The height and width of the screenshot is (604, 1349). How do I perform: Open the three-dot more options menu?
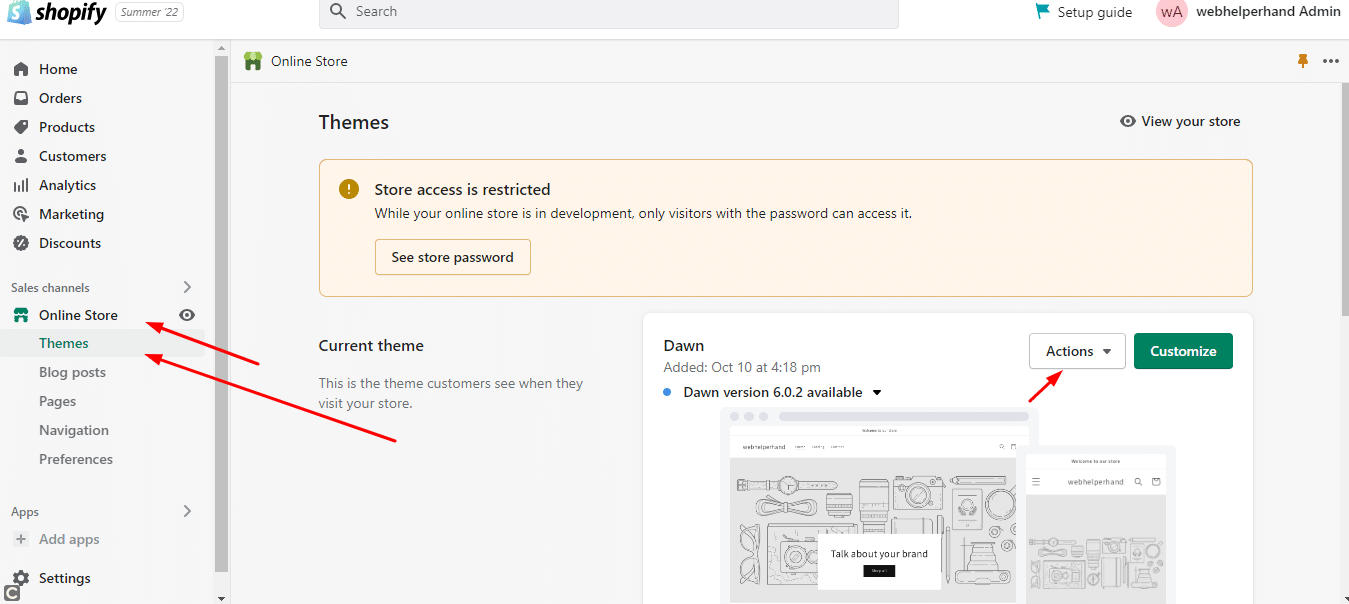[x=1330, y=61]
